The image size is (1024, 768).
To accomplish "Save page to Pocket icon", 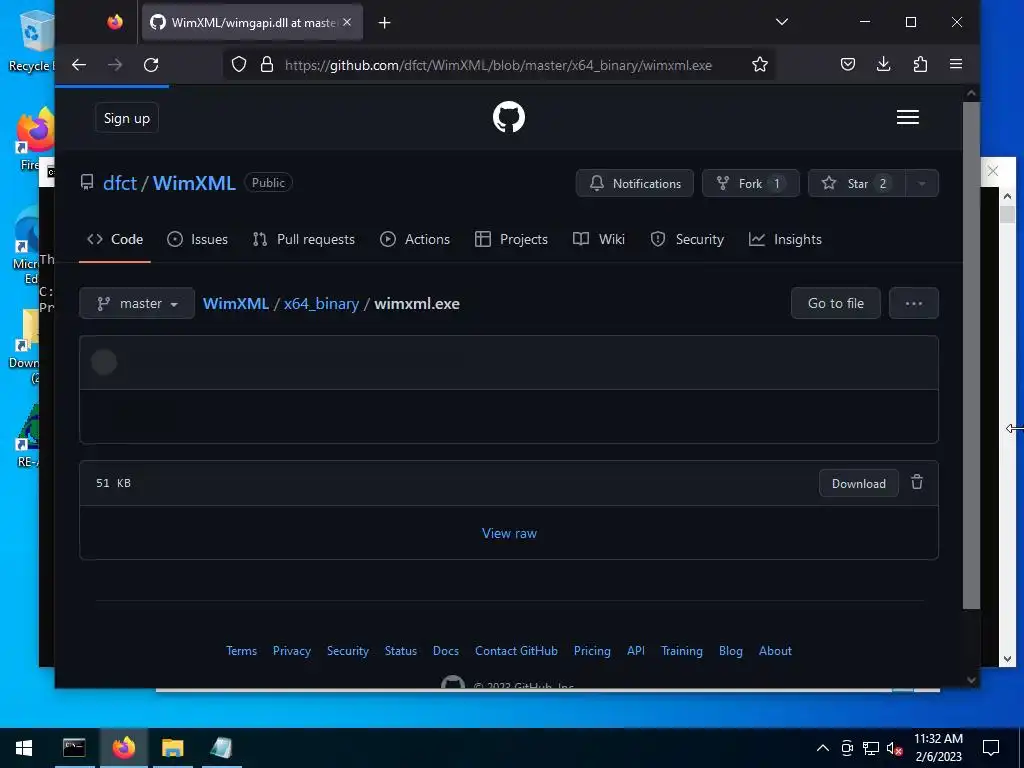I will [848, 64].
